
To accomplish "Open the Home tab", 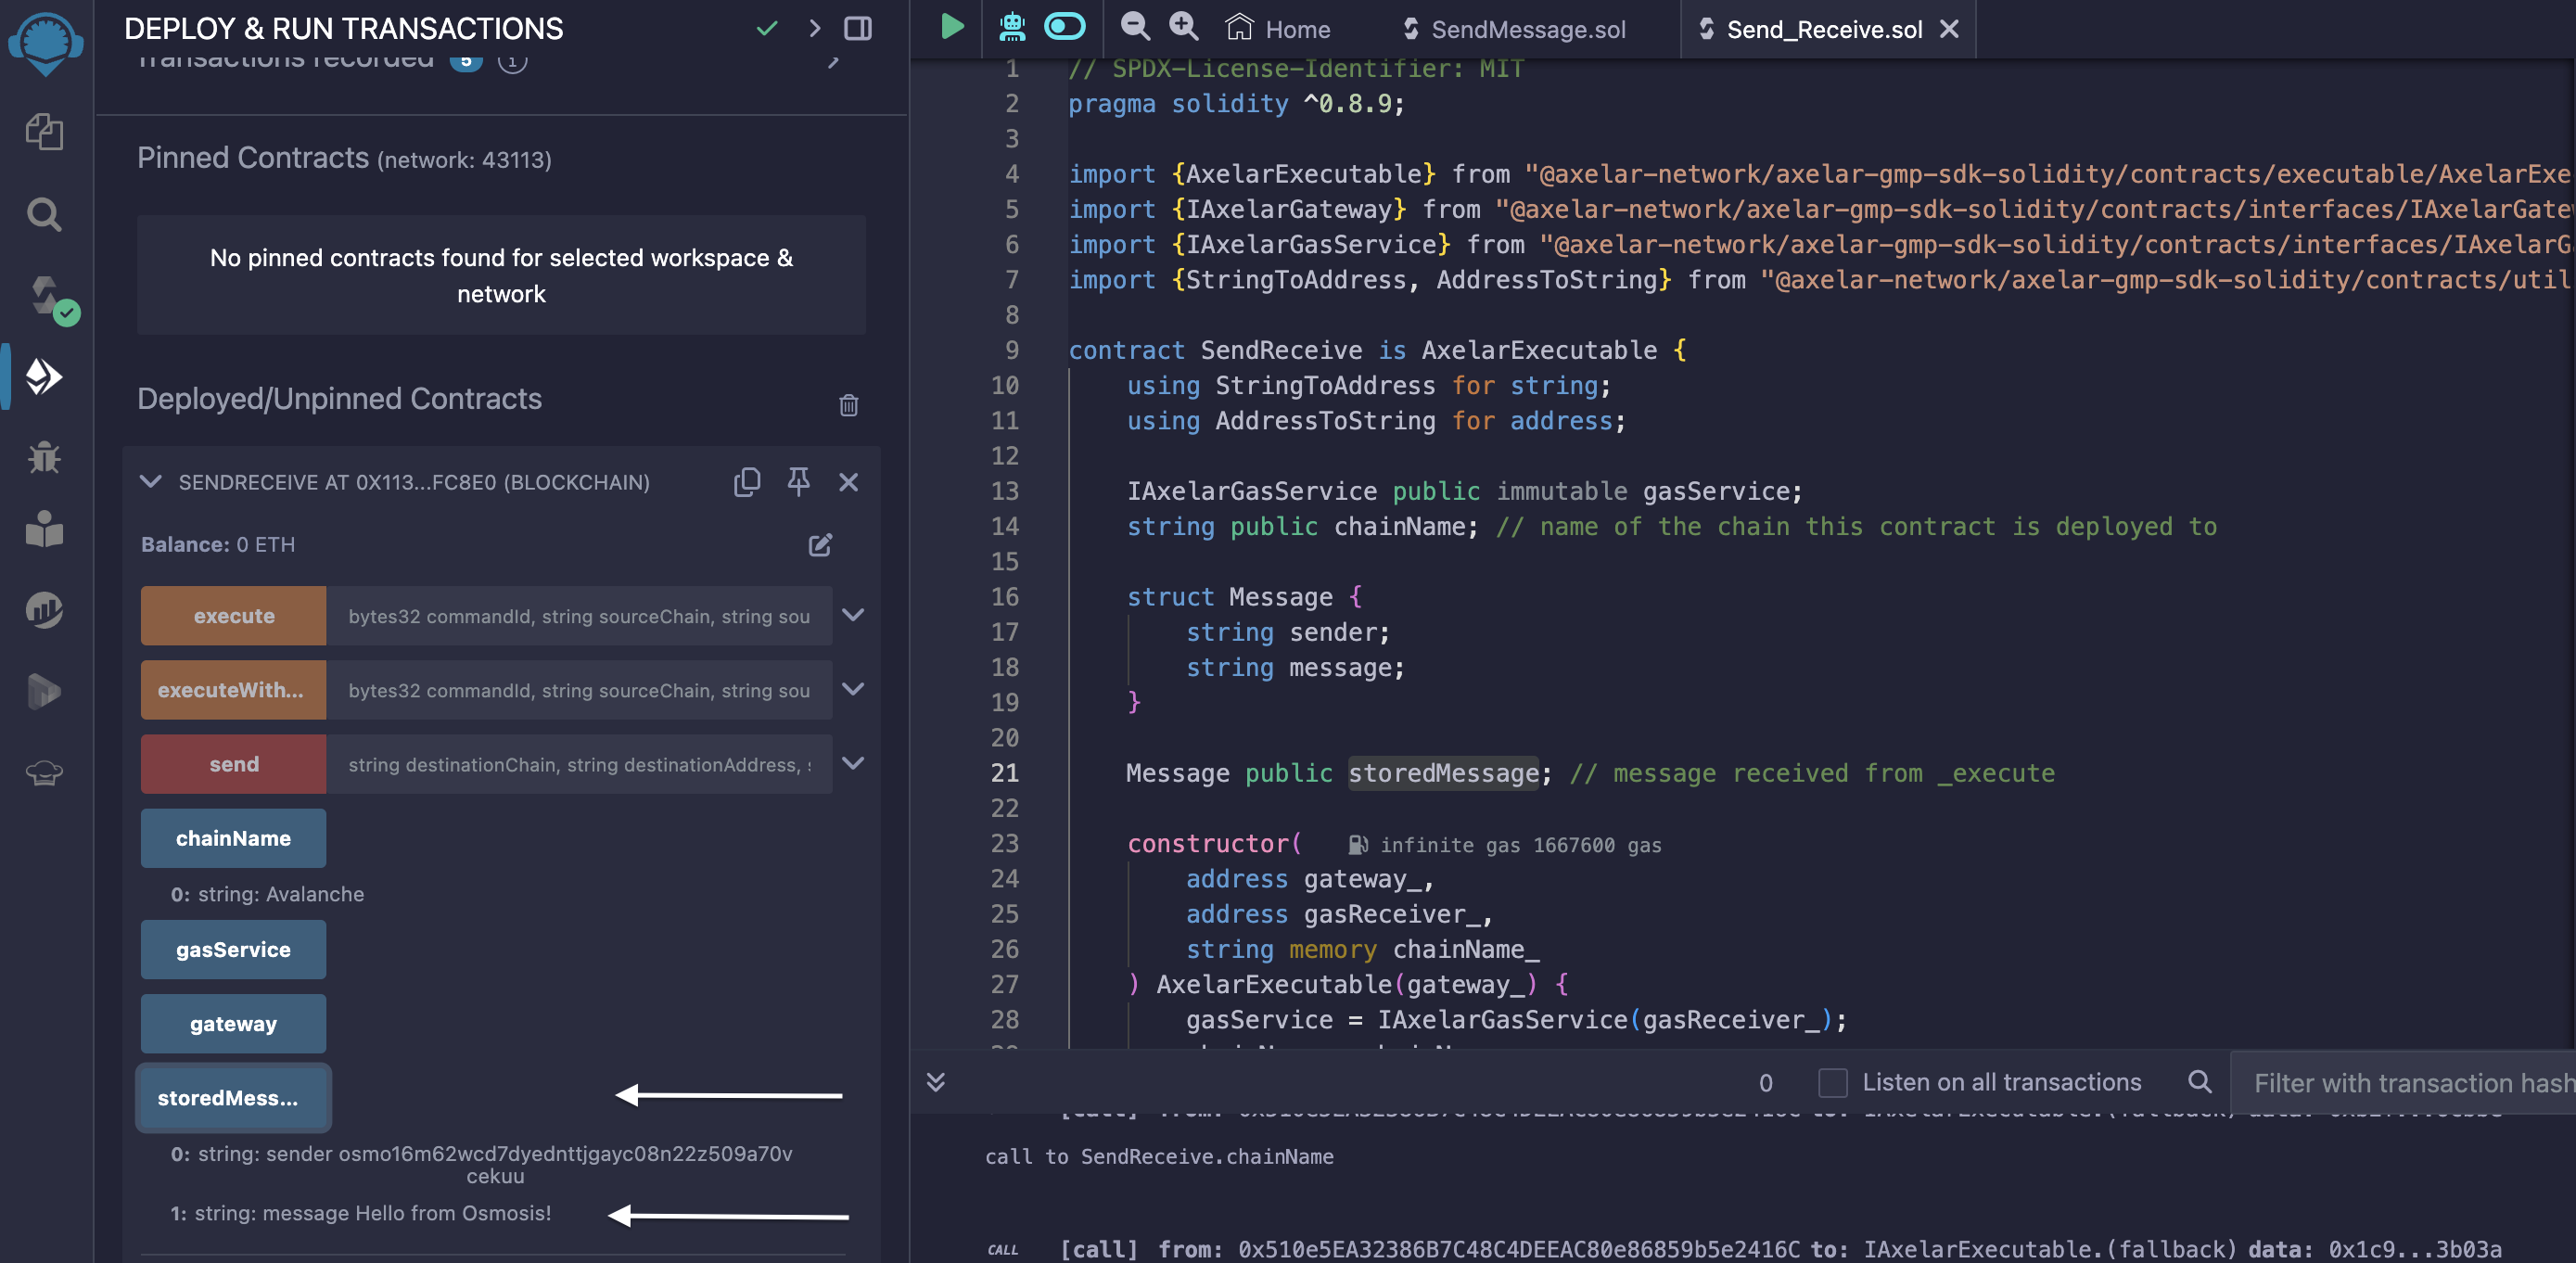I will point(1279,29).
